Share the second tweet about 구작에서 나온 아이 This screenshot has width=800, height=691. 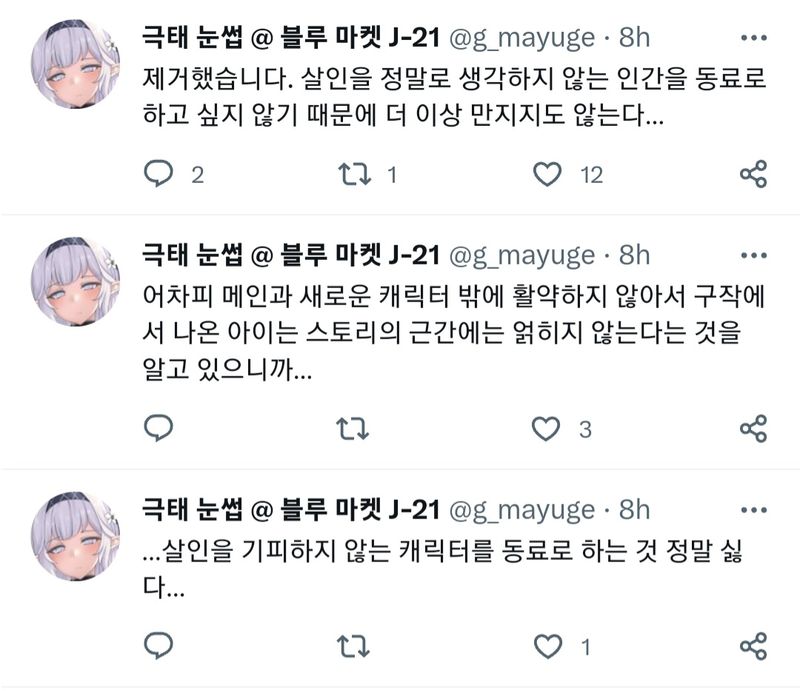[753, 428]
